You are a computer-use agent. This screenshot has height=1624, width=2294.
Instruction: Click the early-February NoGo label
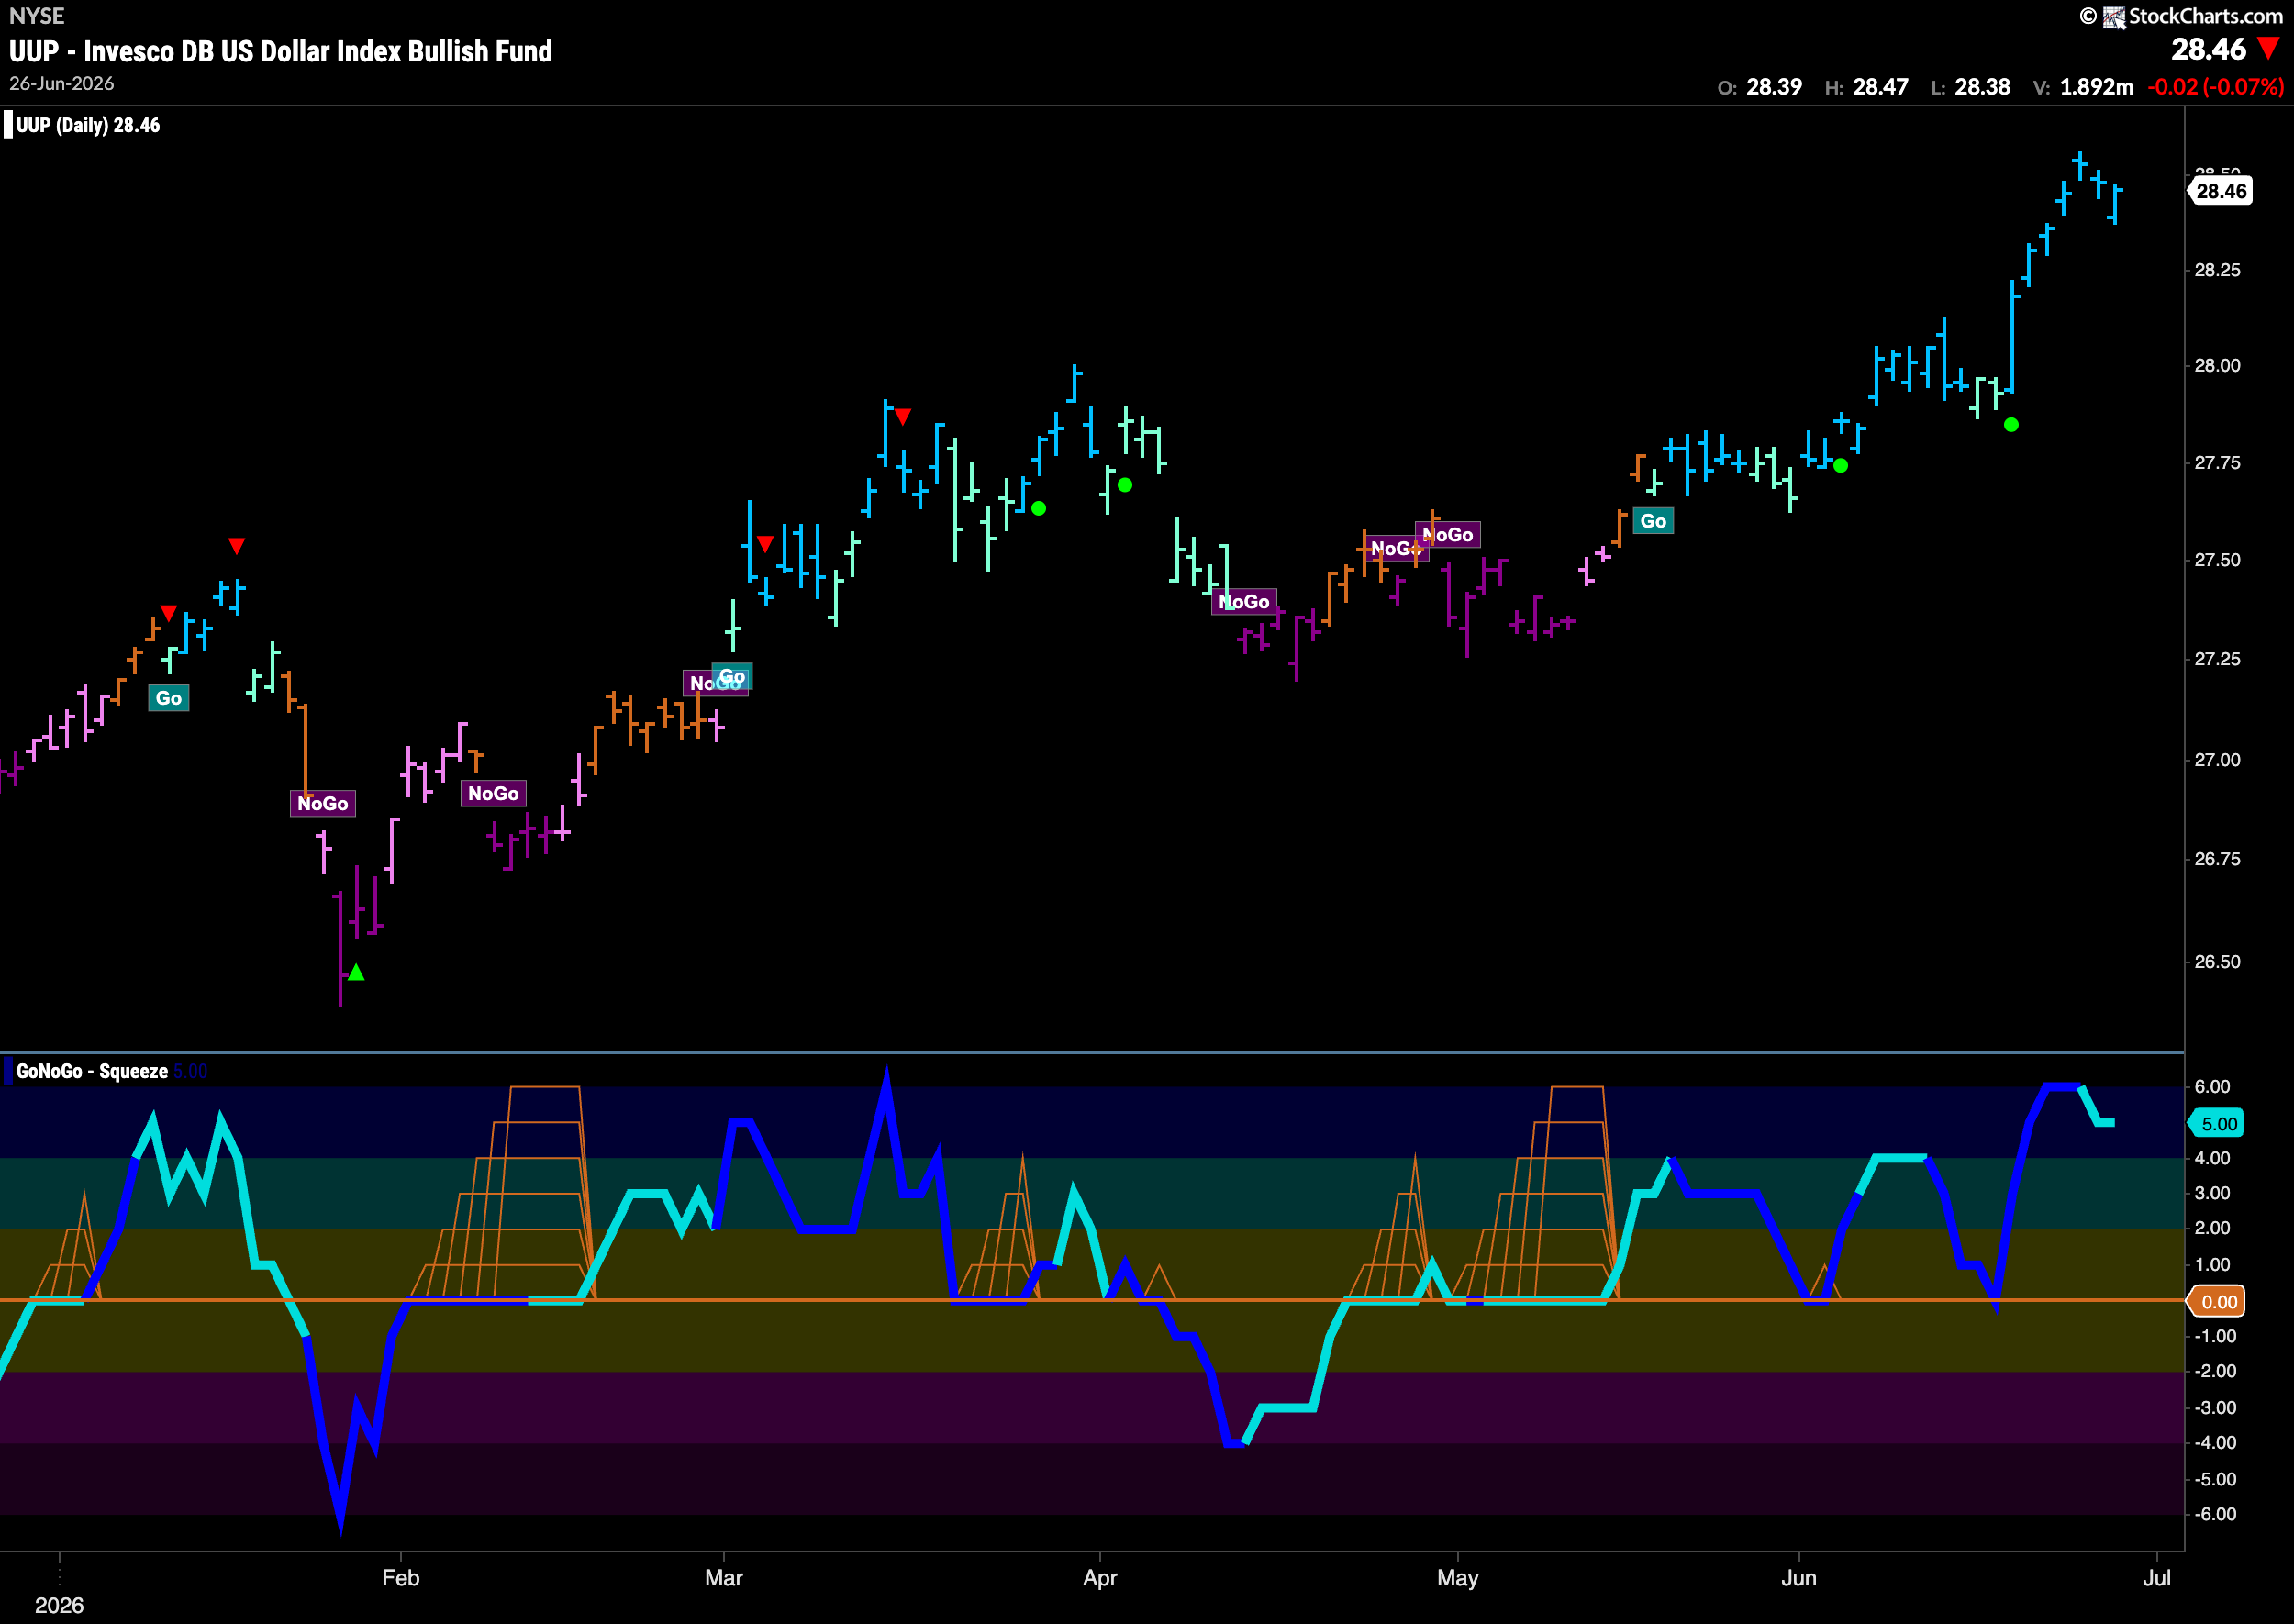493,794
